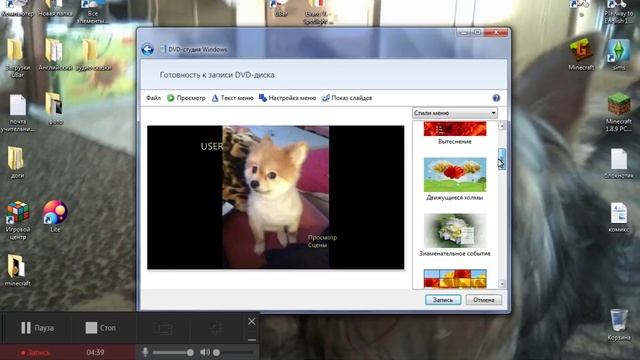The image size is (640, 360).
Task: Click the Стоп recorder button
Action: (100, 328)
